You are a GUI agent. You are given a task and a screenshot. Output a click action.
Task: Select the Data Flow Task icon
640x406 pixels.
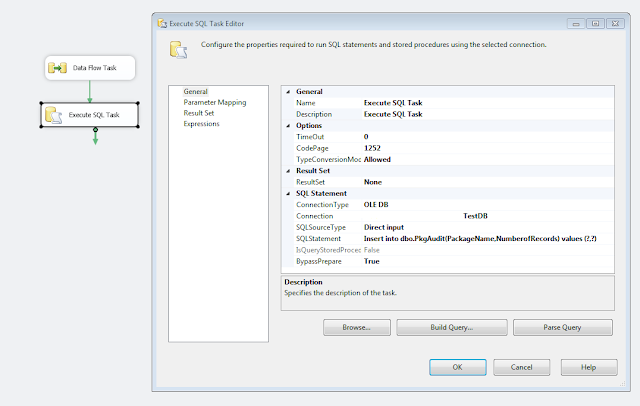(58, 68)
